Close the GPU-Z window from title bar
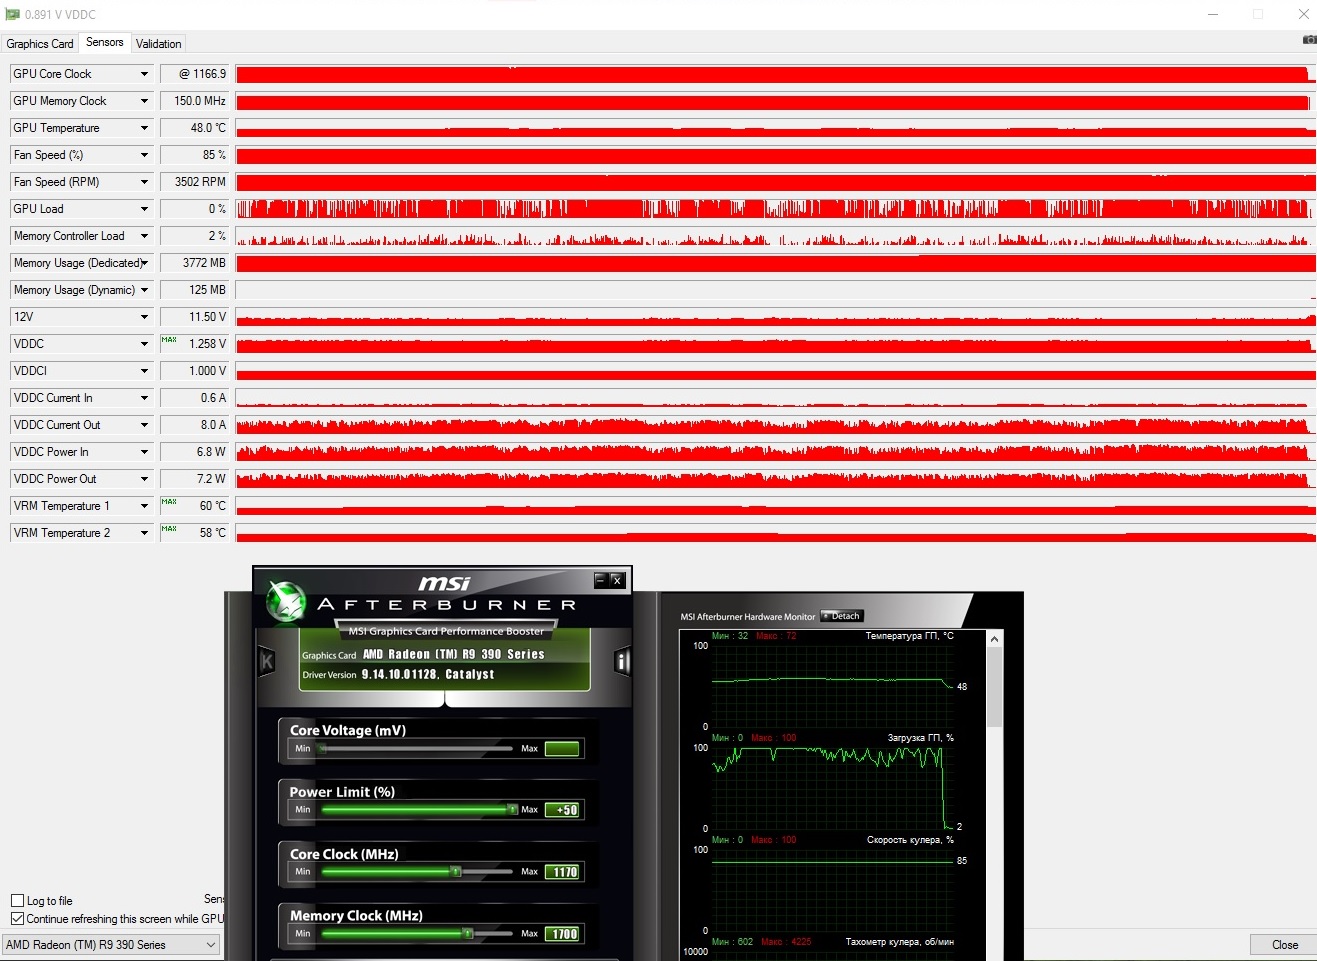Screen dimensions: 1317x961 [x=1303, y=14]
